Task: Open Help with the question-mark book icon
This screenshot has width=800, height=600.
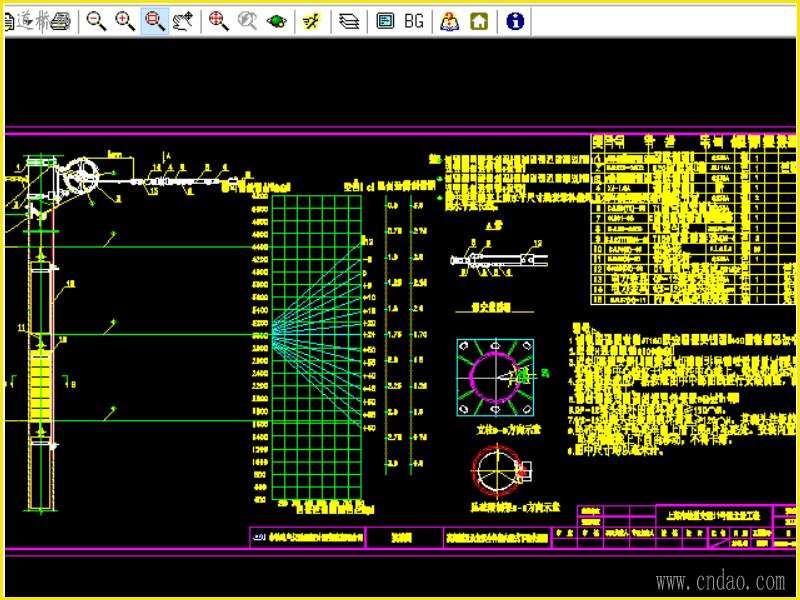Action: (x=449, y=21)
